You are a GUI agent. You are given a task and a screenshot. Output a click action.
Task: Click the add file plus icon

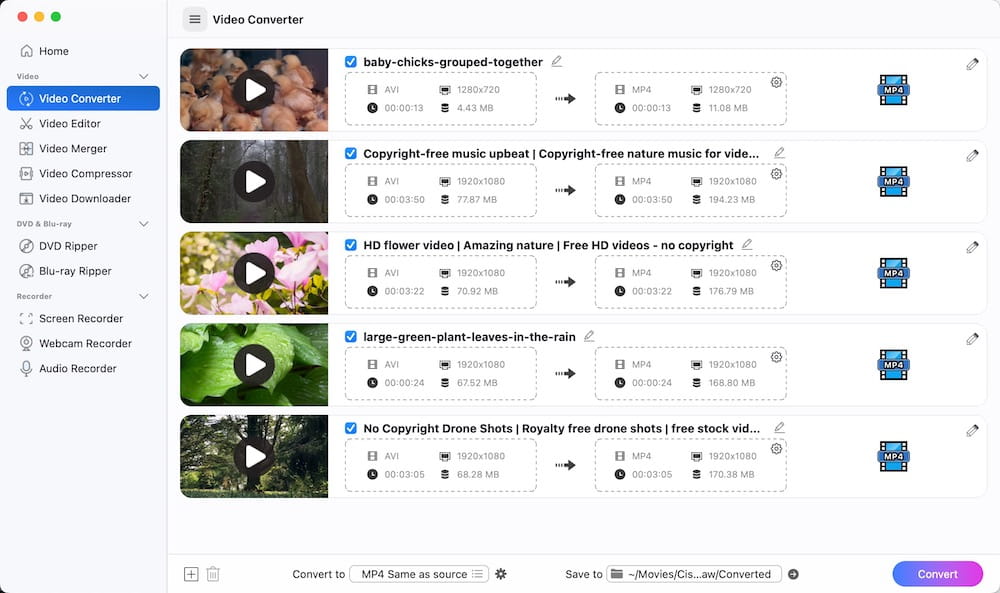[x=191, y=574]
